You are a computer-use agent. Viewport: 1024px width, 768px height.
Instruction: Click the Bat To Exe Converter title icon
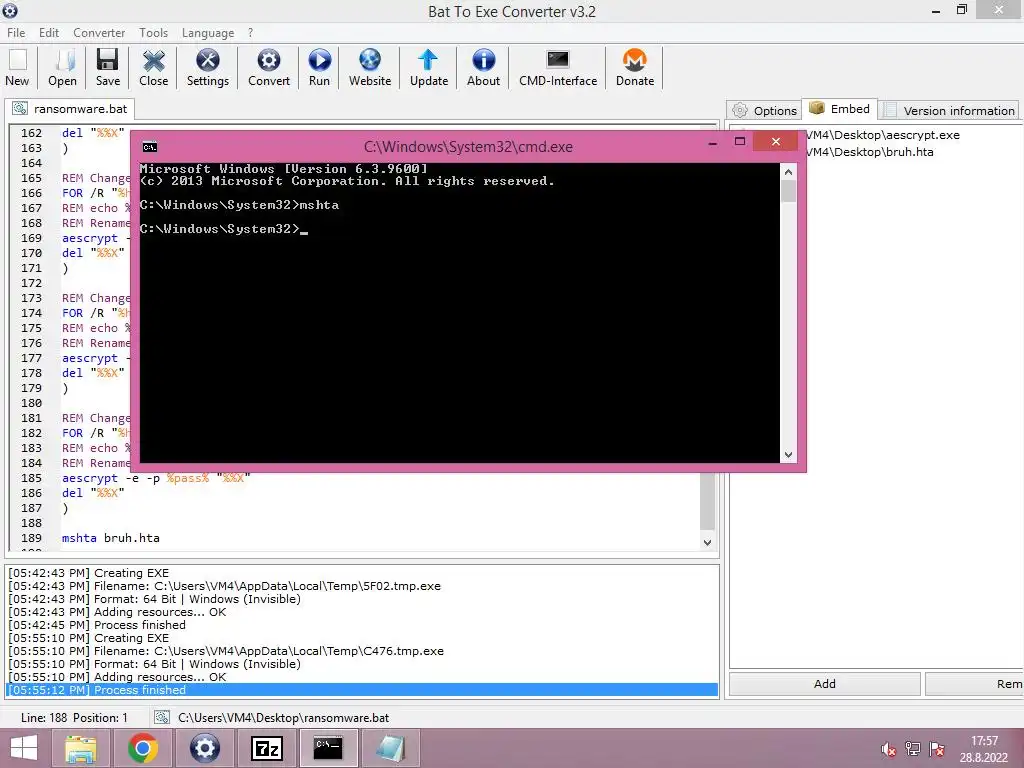pyautogui.click(x=10, y=10)
